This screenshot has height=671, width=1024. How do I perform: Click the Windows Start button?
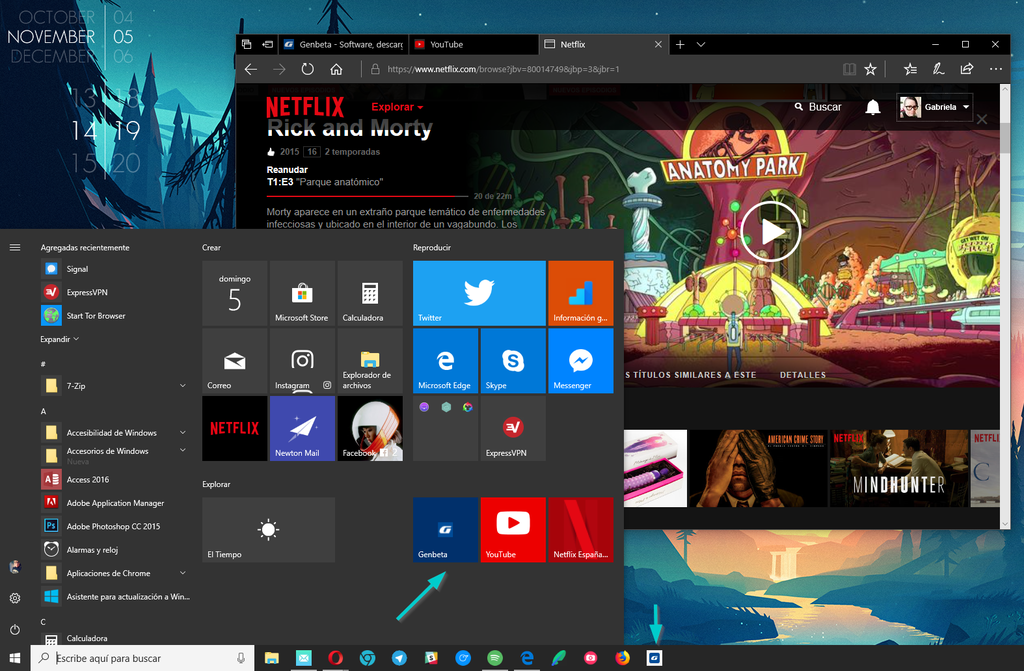pyautogui.click(x=15, y=658)
